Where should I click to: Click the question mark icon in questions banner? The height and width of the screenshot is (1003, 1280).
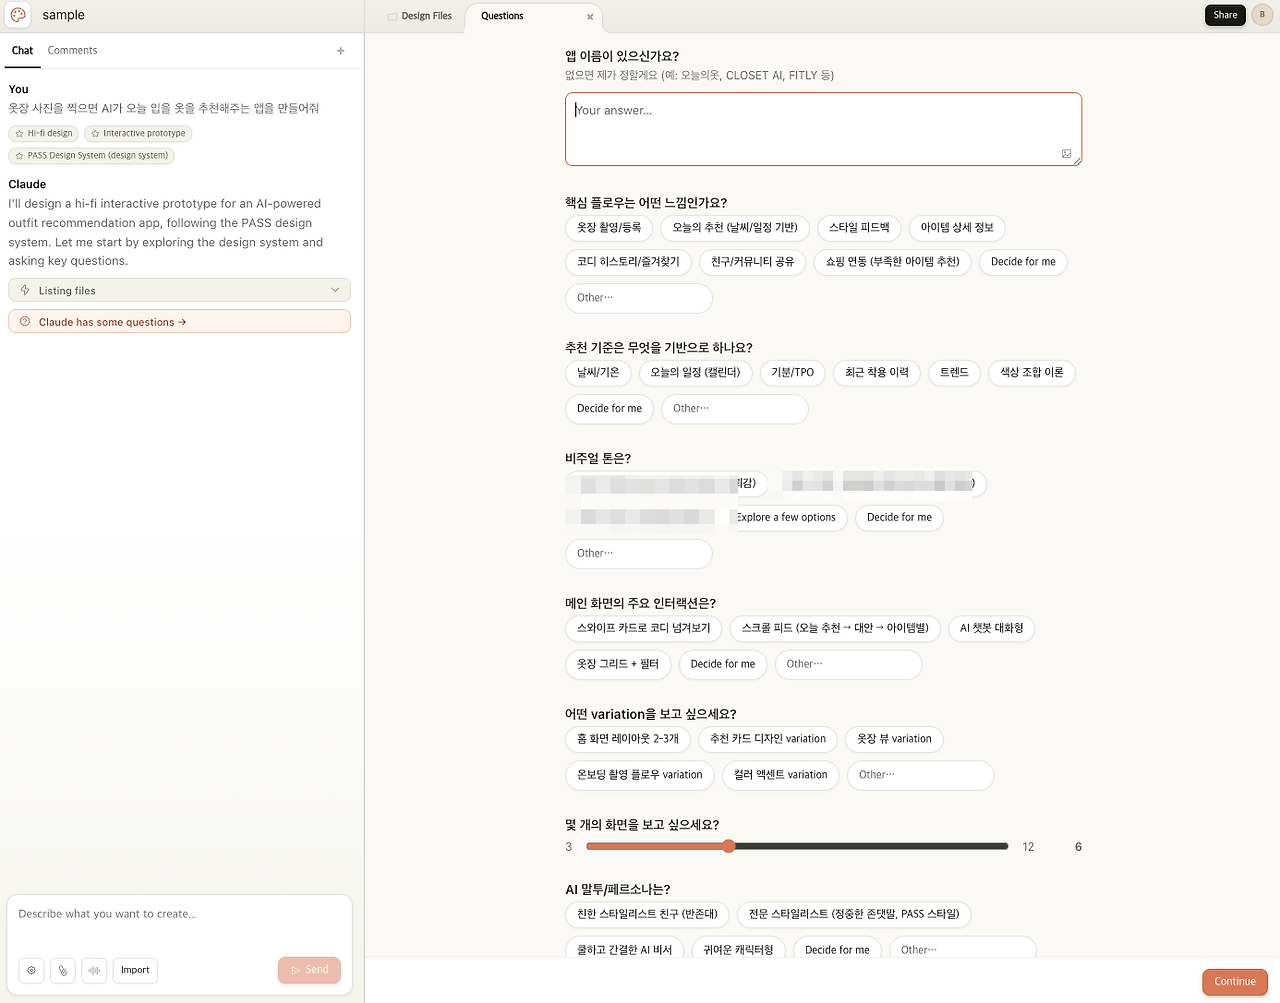[25, 322]
